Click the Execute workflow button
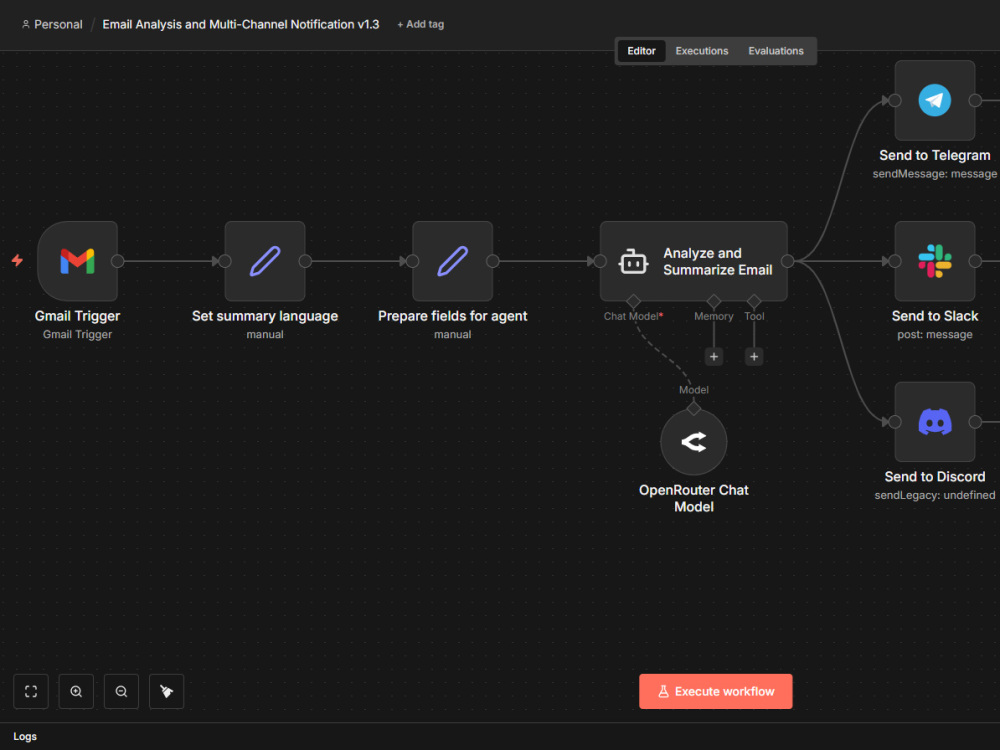Image resolution: width=1000 pixels, height=750 pixels. 716,691
